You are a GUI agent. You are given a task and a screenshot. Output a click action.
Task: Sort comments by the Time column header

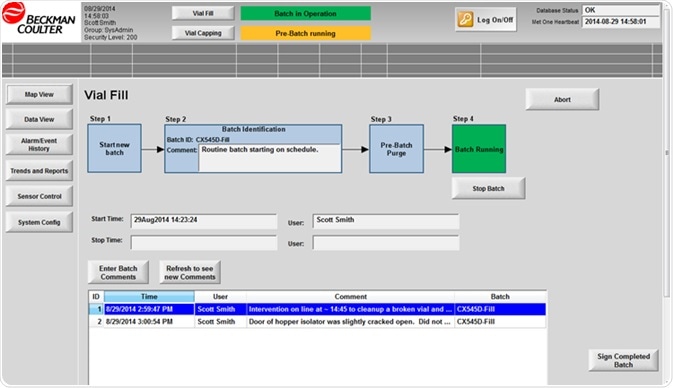click(149, 297)
